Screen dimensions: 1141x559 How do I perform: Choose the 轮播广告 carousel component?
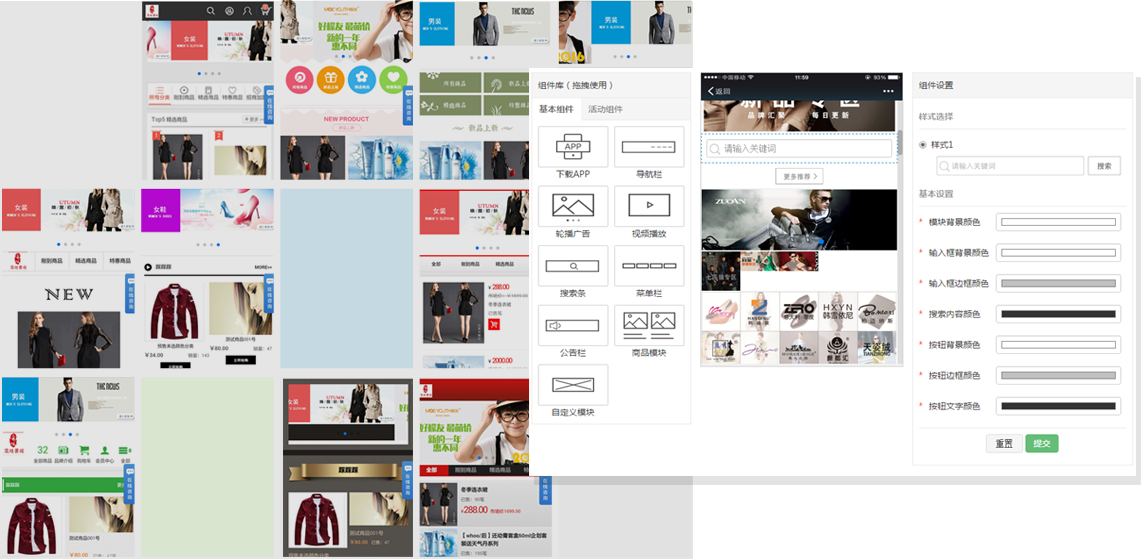point(573,206)
